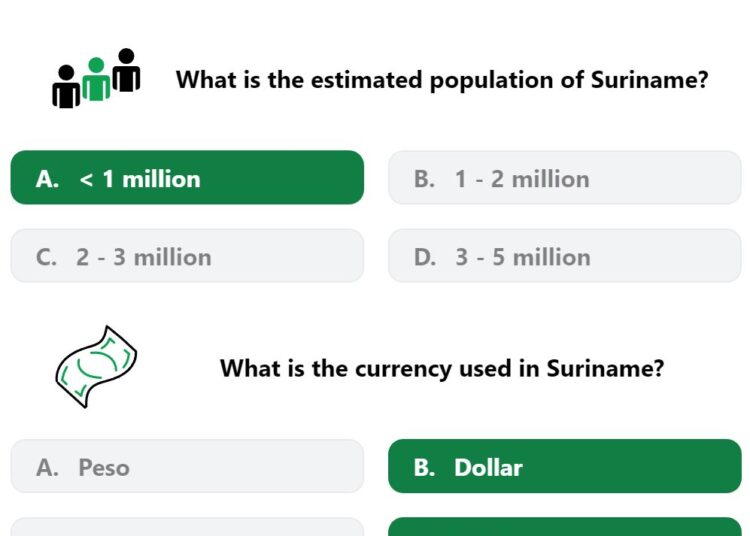Select the 'Dollar' currency answer
750x536 pixels.
point(564,466)
